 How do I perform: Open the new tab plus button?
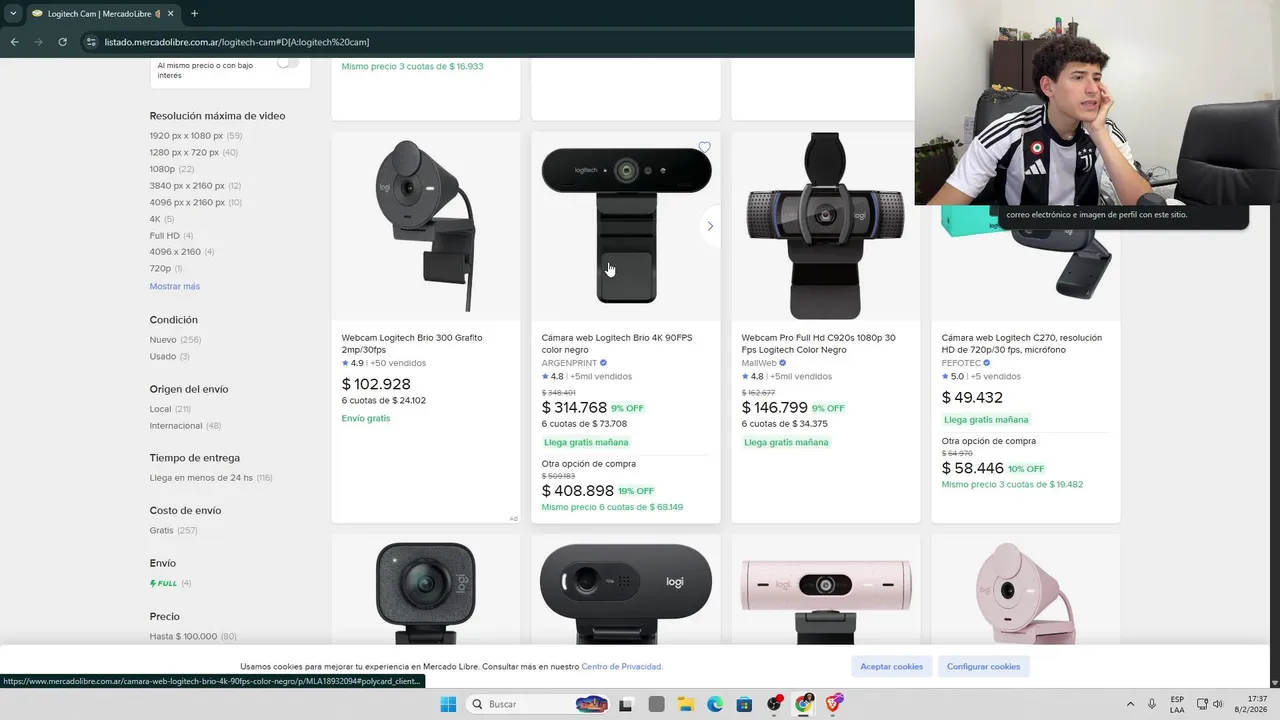click(194, 13)
